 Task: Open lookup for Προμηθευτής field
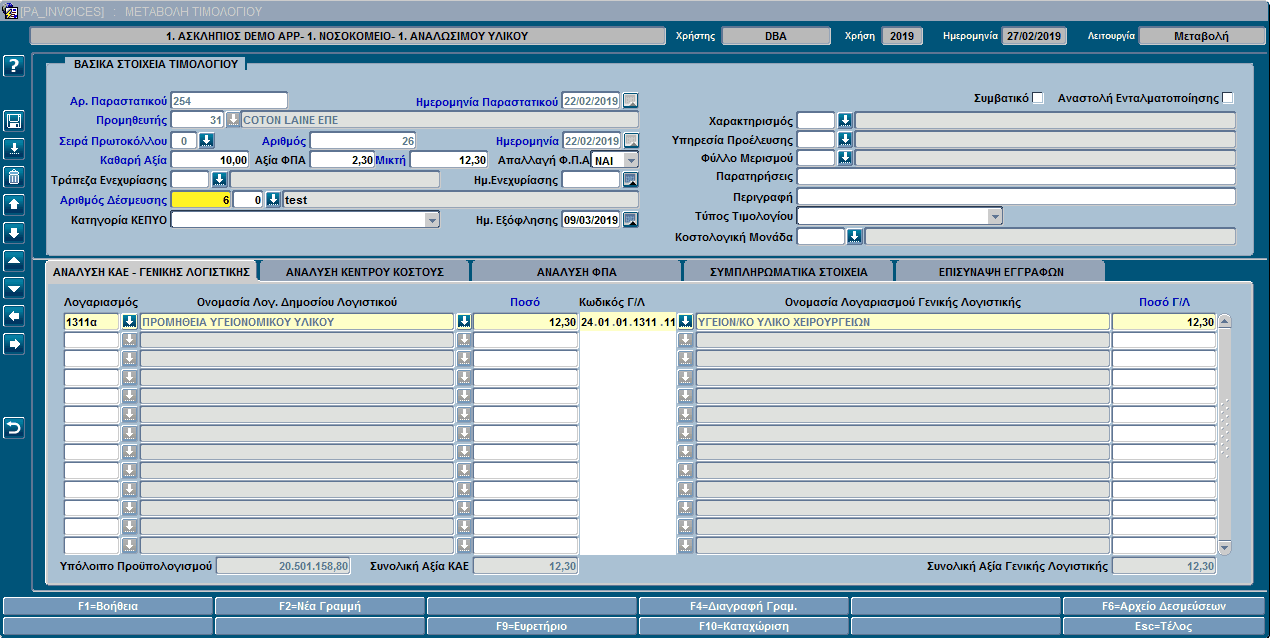coord(233,120)
